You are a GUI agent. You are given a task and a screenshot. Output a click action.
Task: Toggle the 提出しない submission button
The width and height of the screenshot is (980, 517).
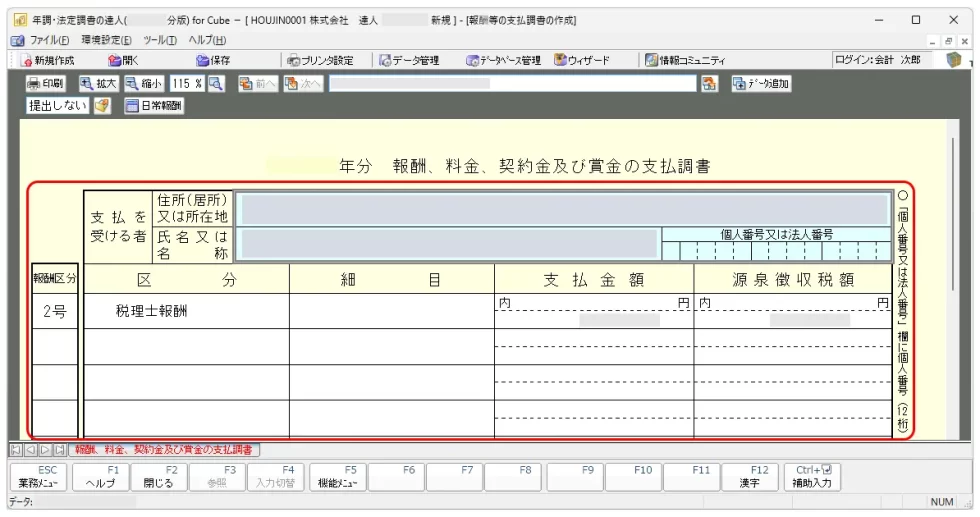(57, 106)
